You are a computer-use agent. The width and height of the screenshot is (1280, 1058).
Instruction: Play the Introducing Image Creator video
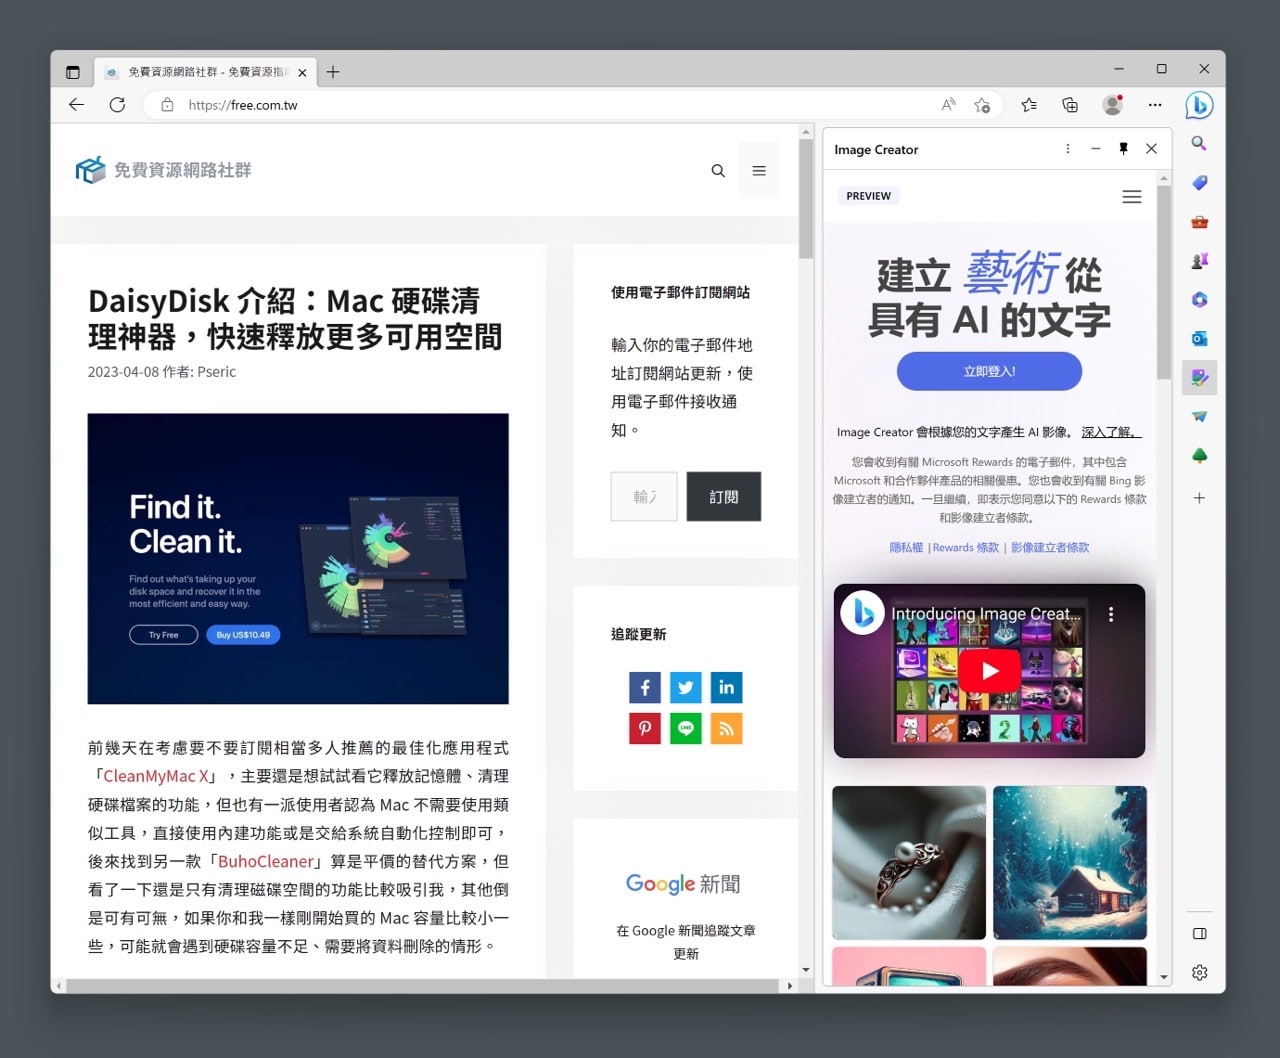pos(989,671)
